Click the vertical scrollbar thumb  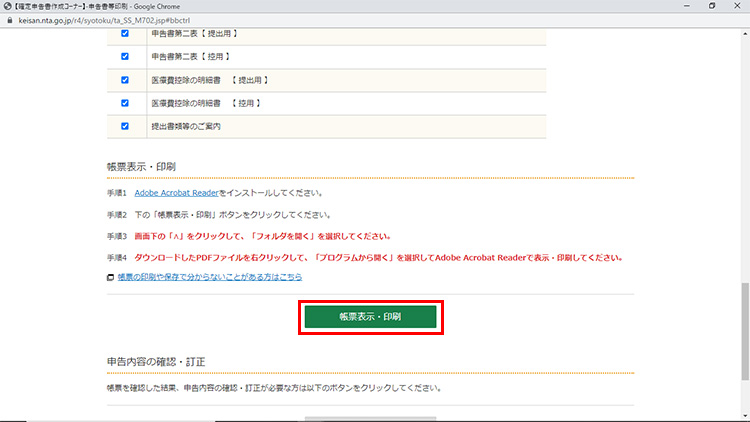(744, 330)
